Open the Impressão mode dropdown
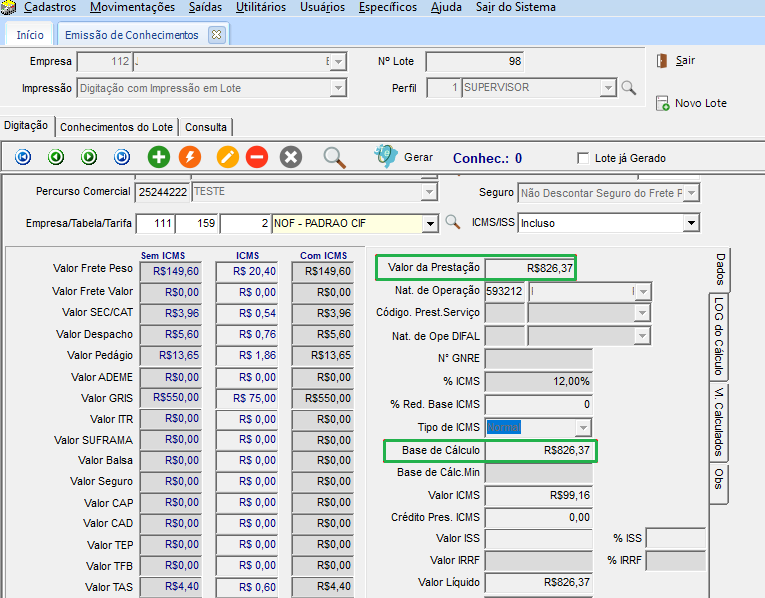This screenshot has width=765, height=598. click(338, 88)
